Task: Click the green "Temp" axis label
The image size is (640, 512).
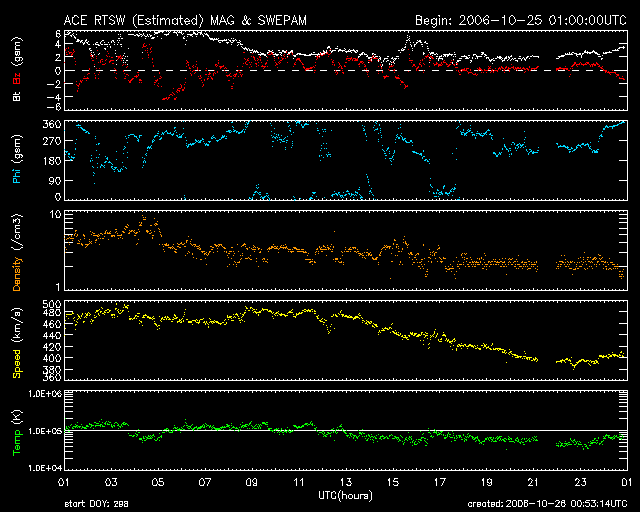Action: [17, 443]
